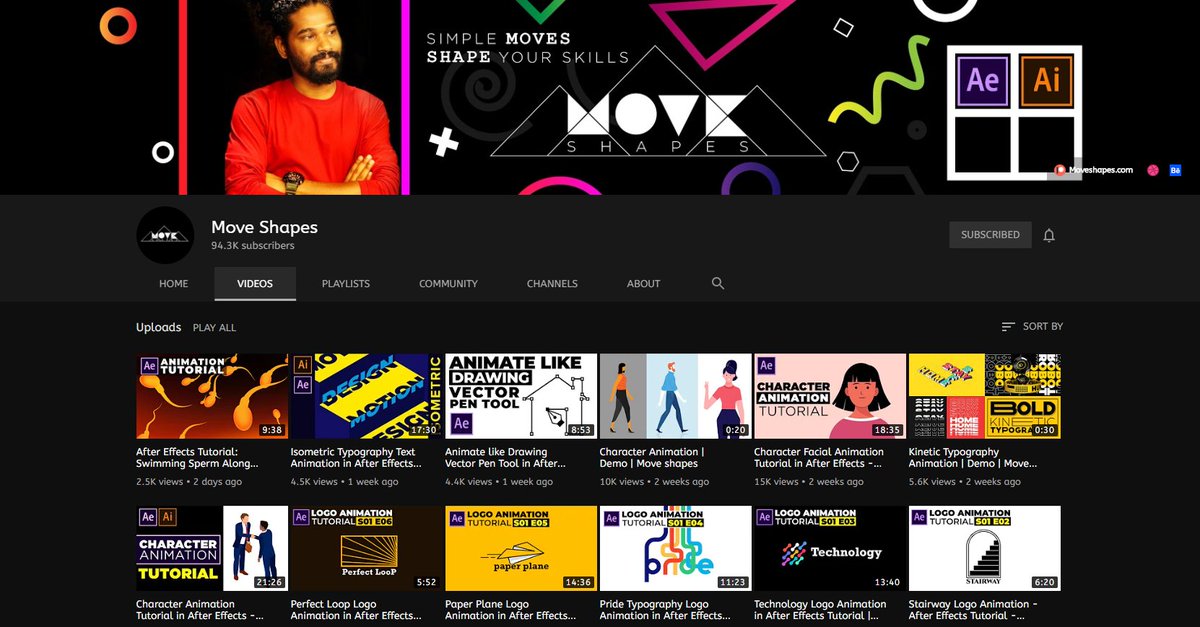The height and width of the screenshot is (627, 1200).
Task: Go to the COMMUNITY tab
Action: 448,284
